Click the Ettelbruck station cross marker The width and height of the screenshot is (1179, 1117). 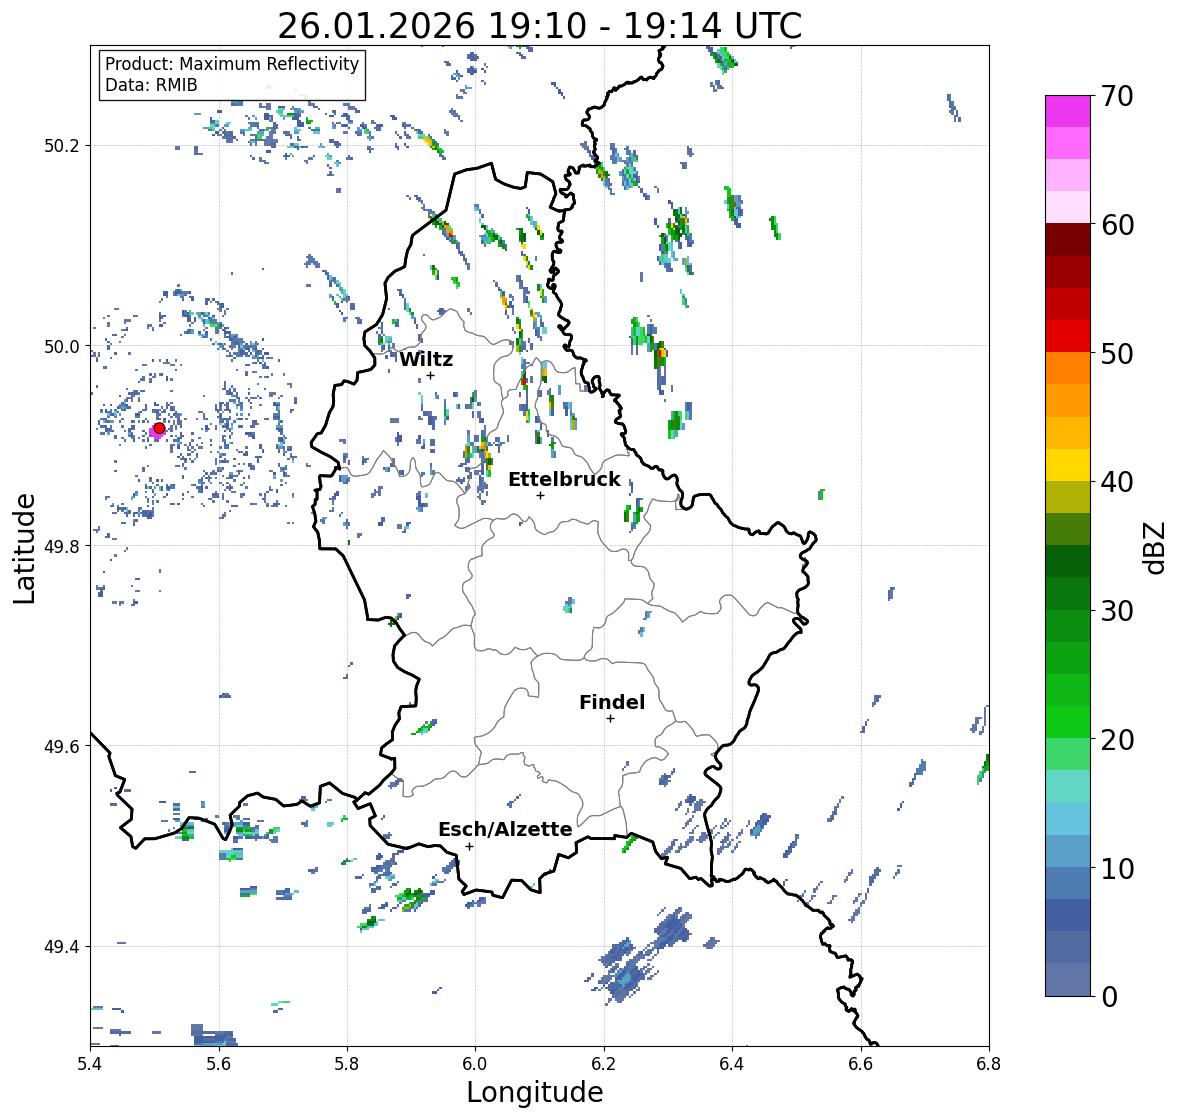click(540, 495)
